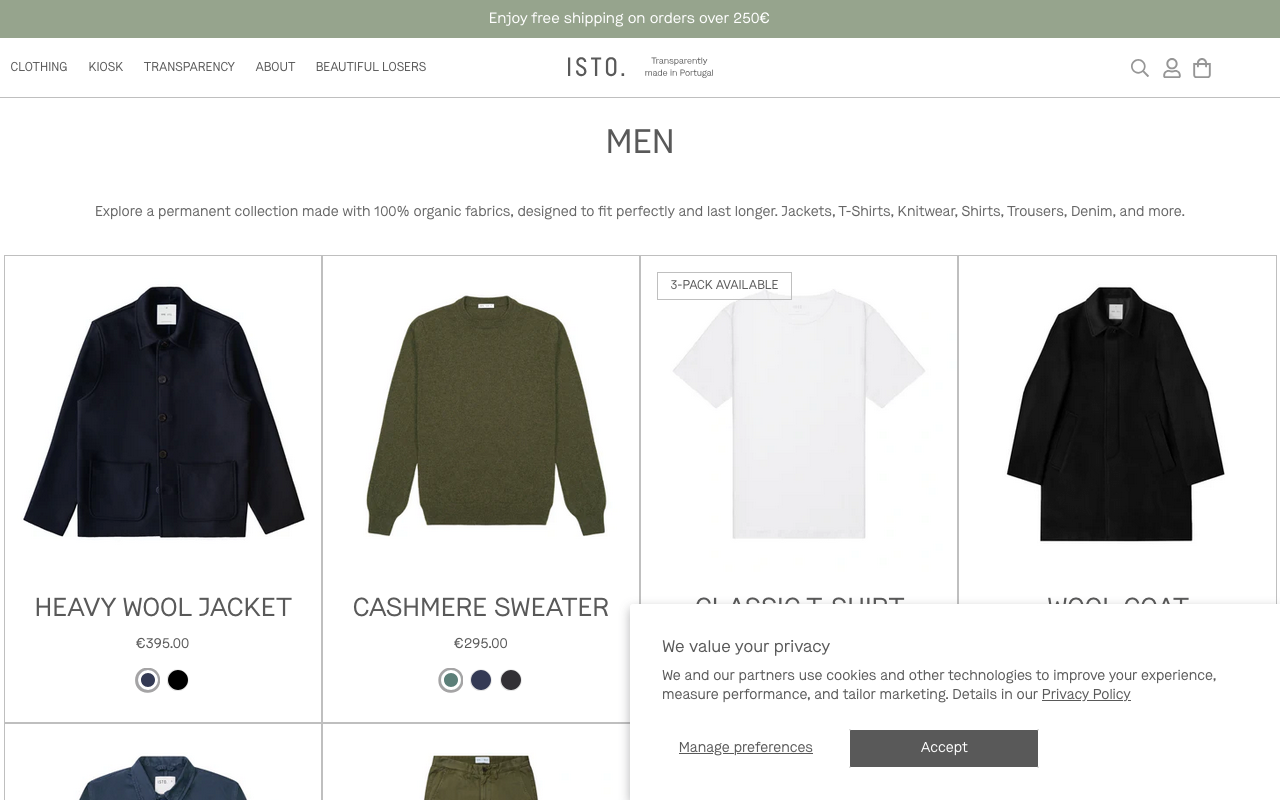Open the search icon in header
Screen dimensions: 1280x800
pos(1139,68)
